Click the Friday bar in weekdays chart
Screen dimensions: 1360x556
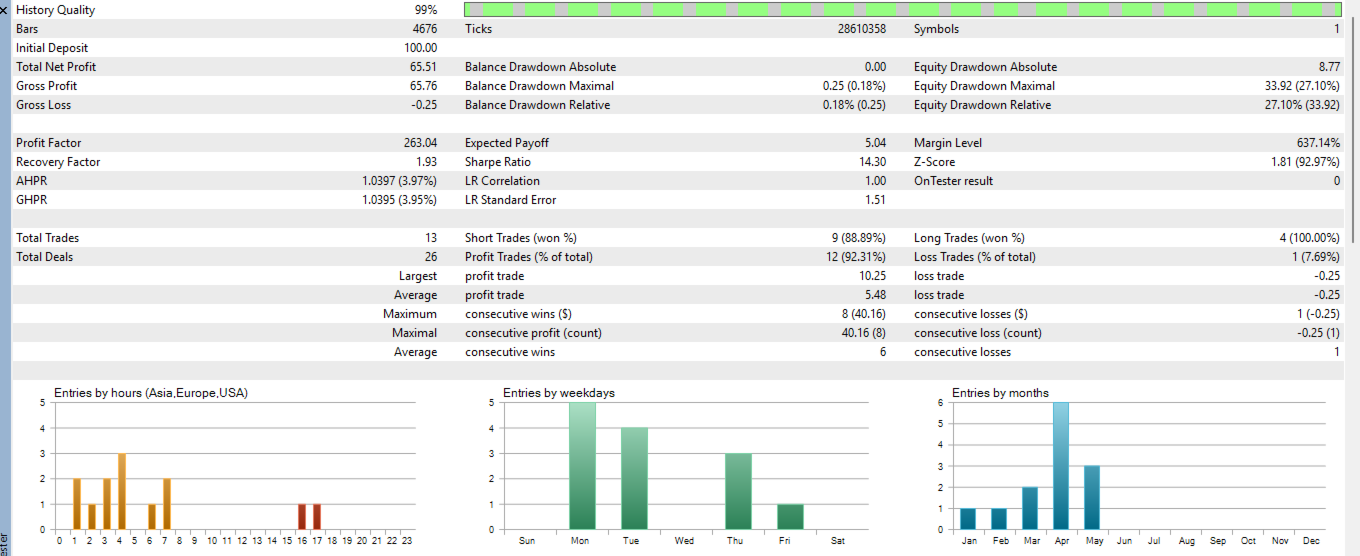point(790,517)
